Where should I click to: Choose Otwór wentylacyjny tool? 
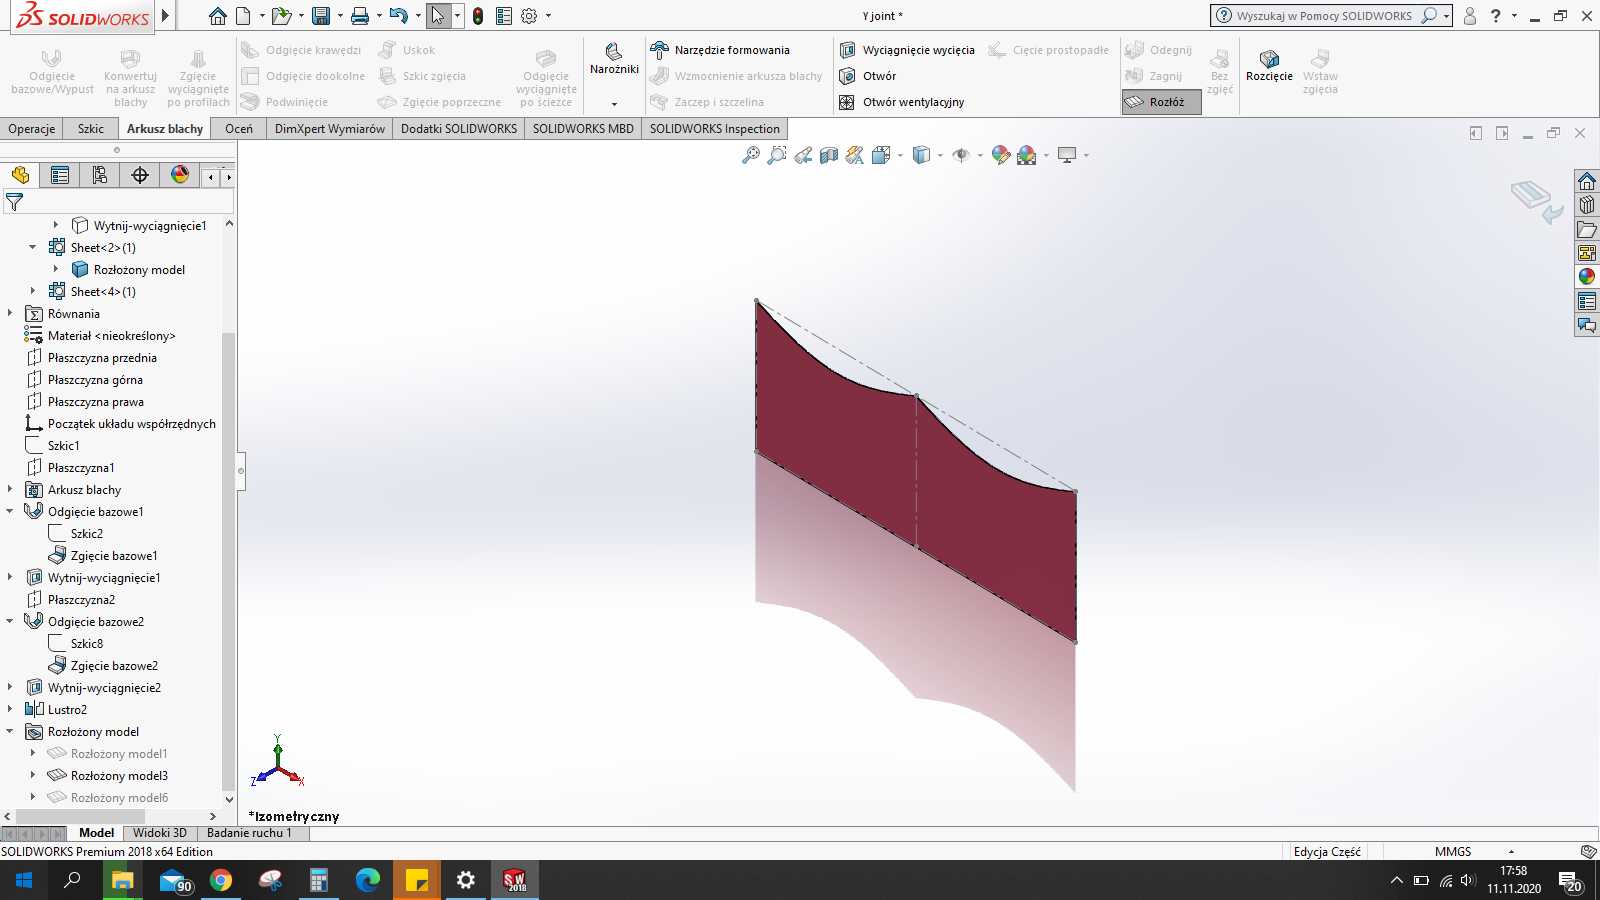(x=901, y=102)
